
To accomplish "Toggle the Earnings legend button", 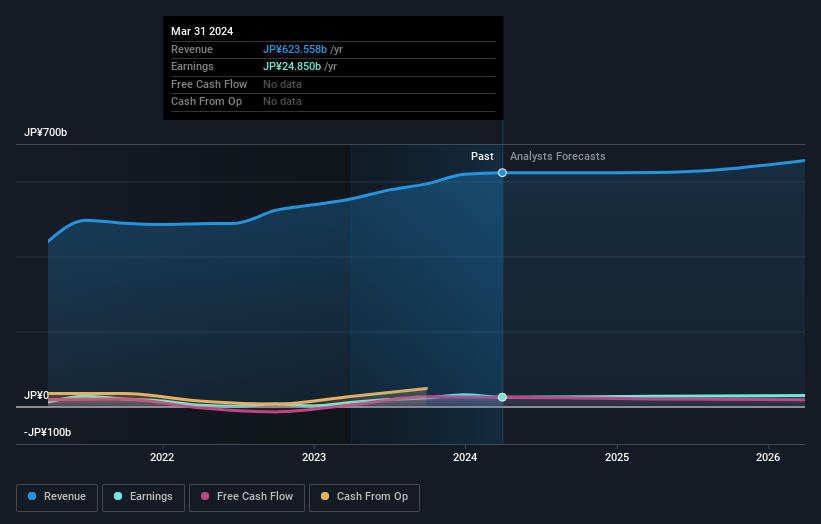I will pos(143,497).
